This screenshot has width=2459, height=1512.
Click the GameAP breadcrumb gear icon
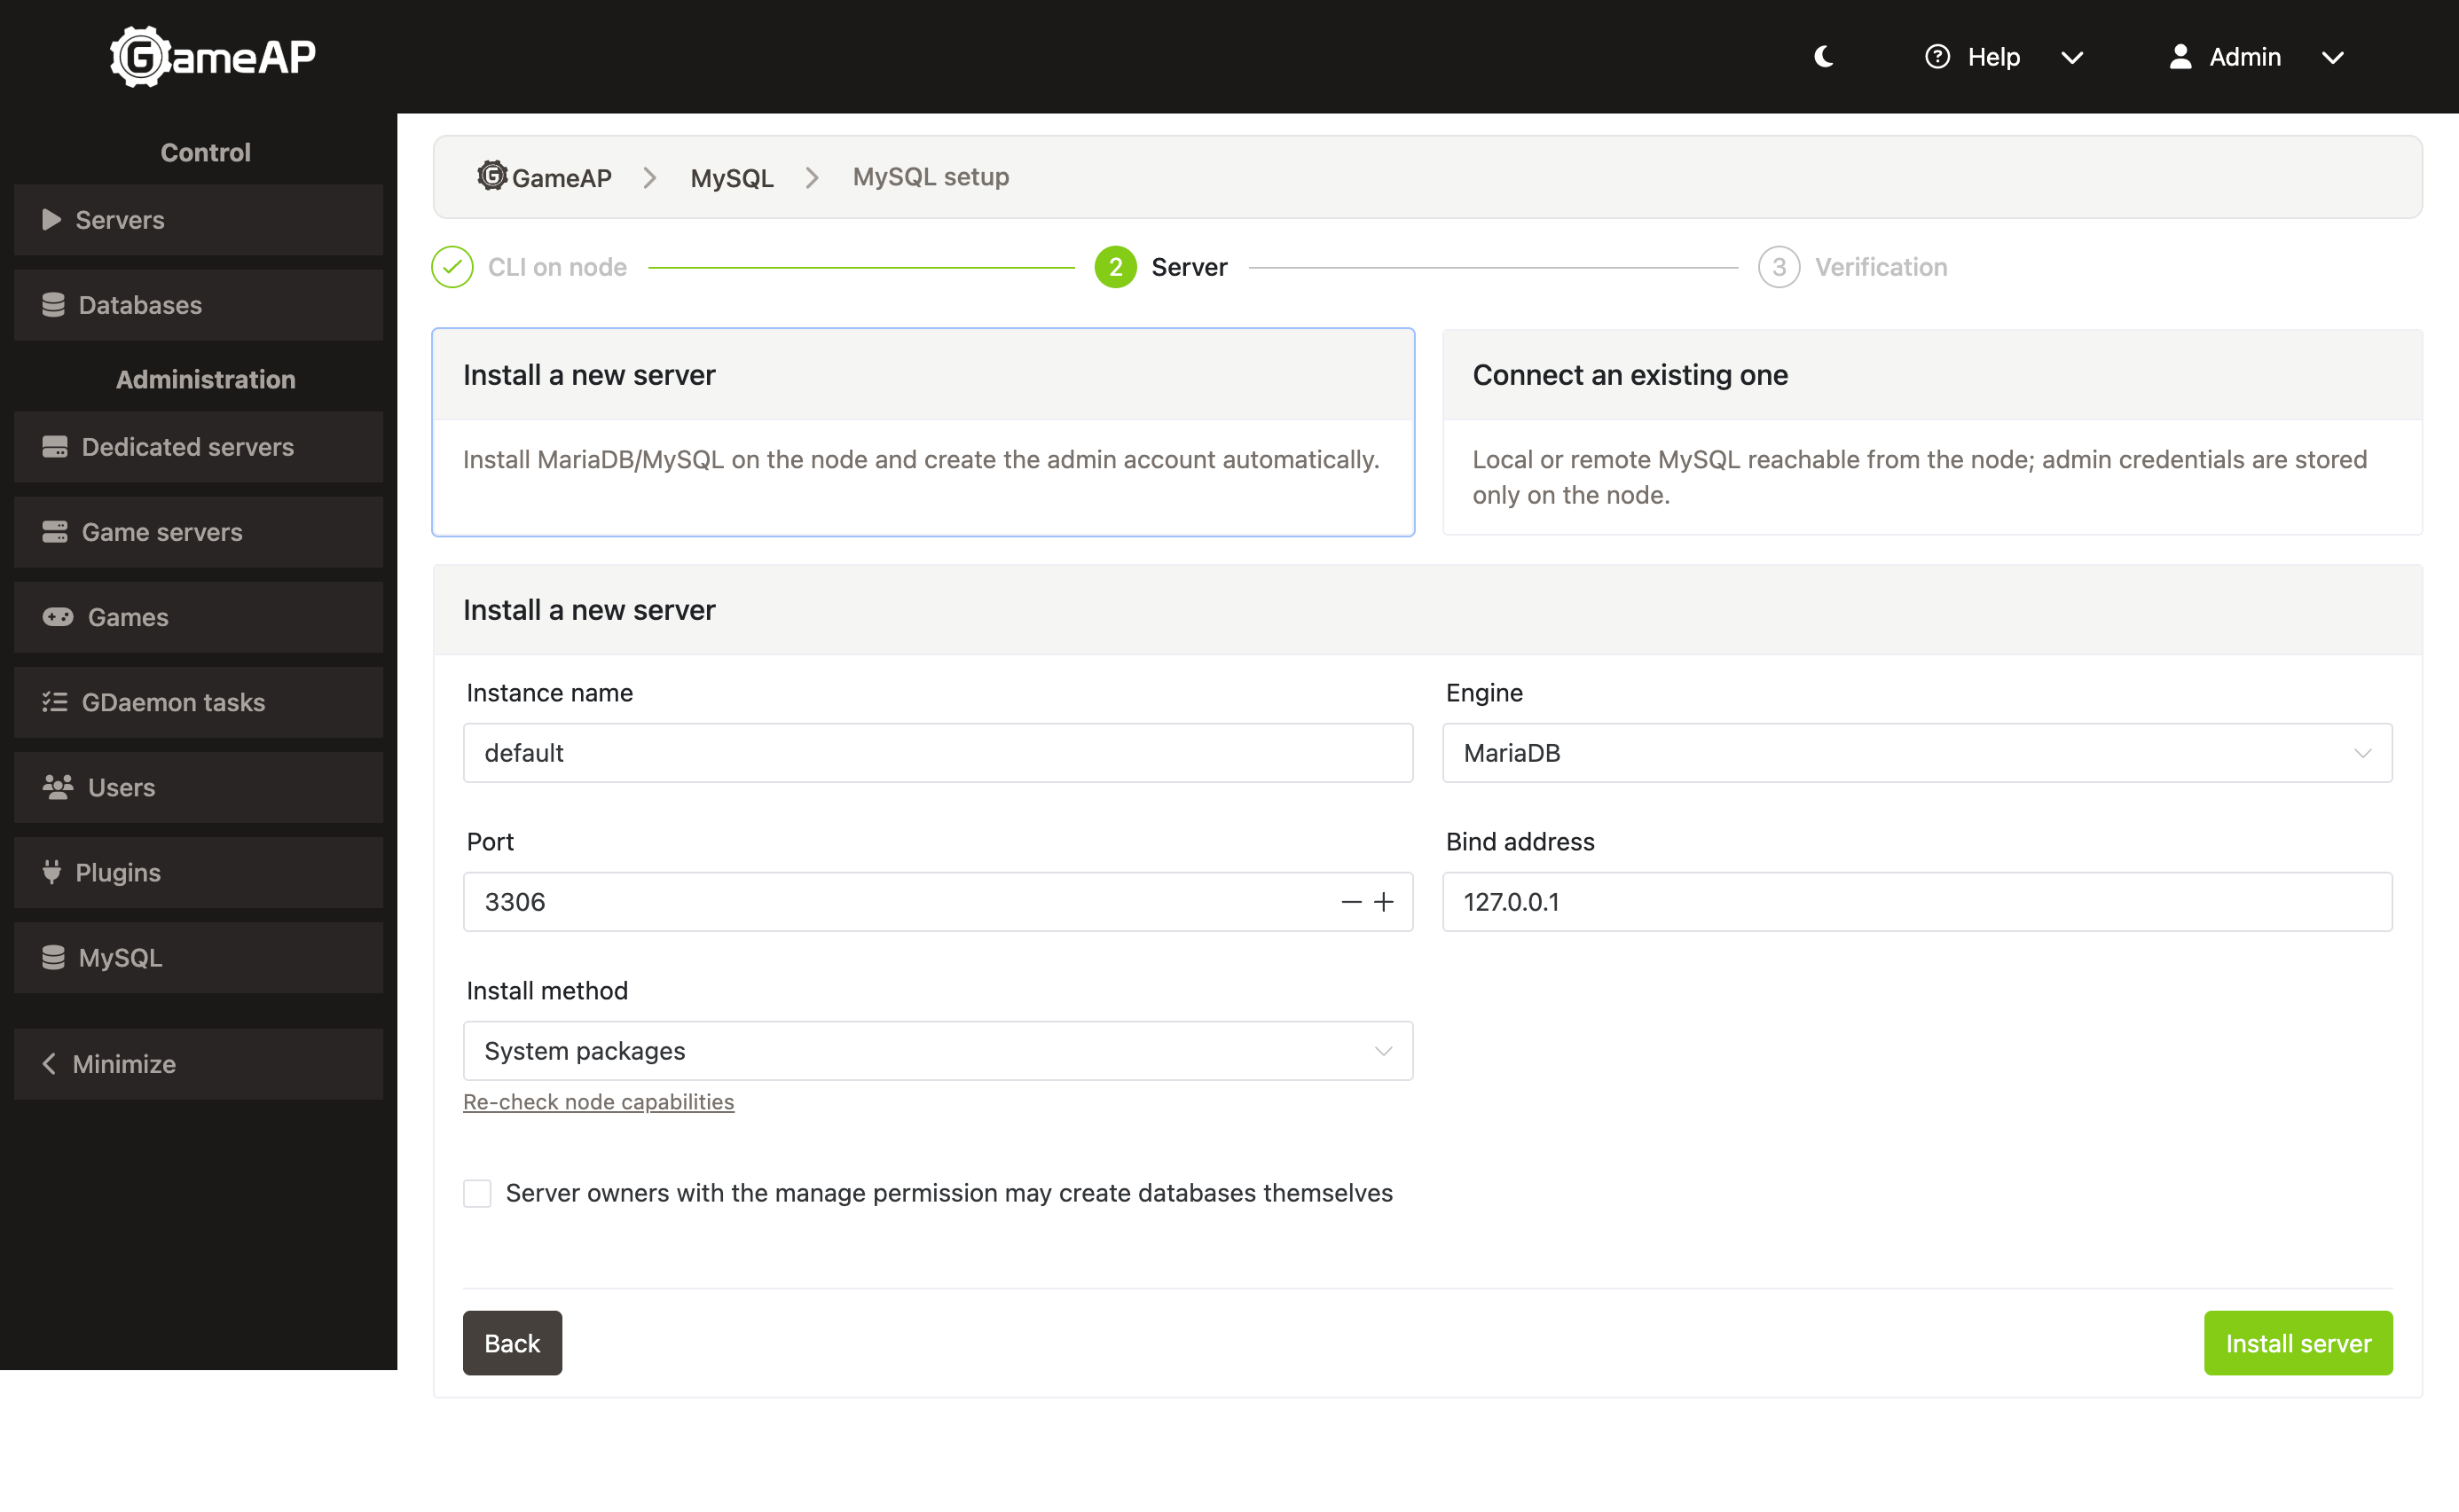coord(492,175)
